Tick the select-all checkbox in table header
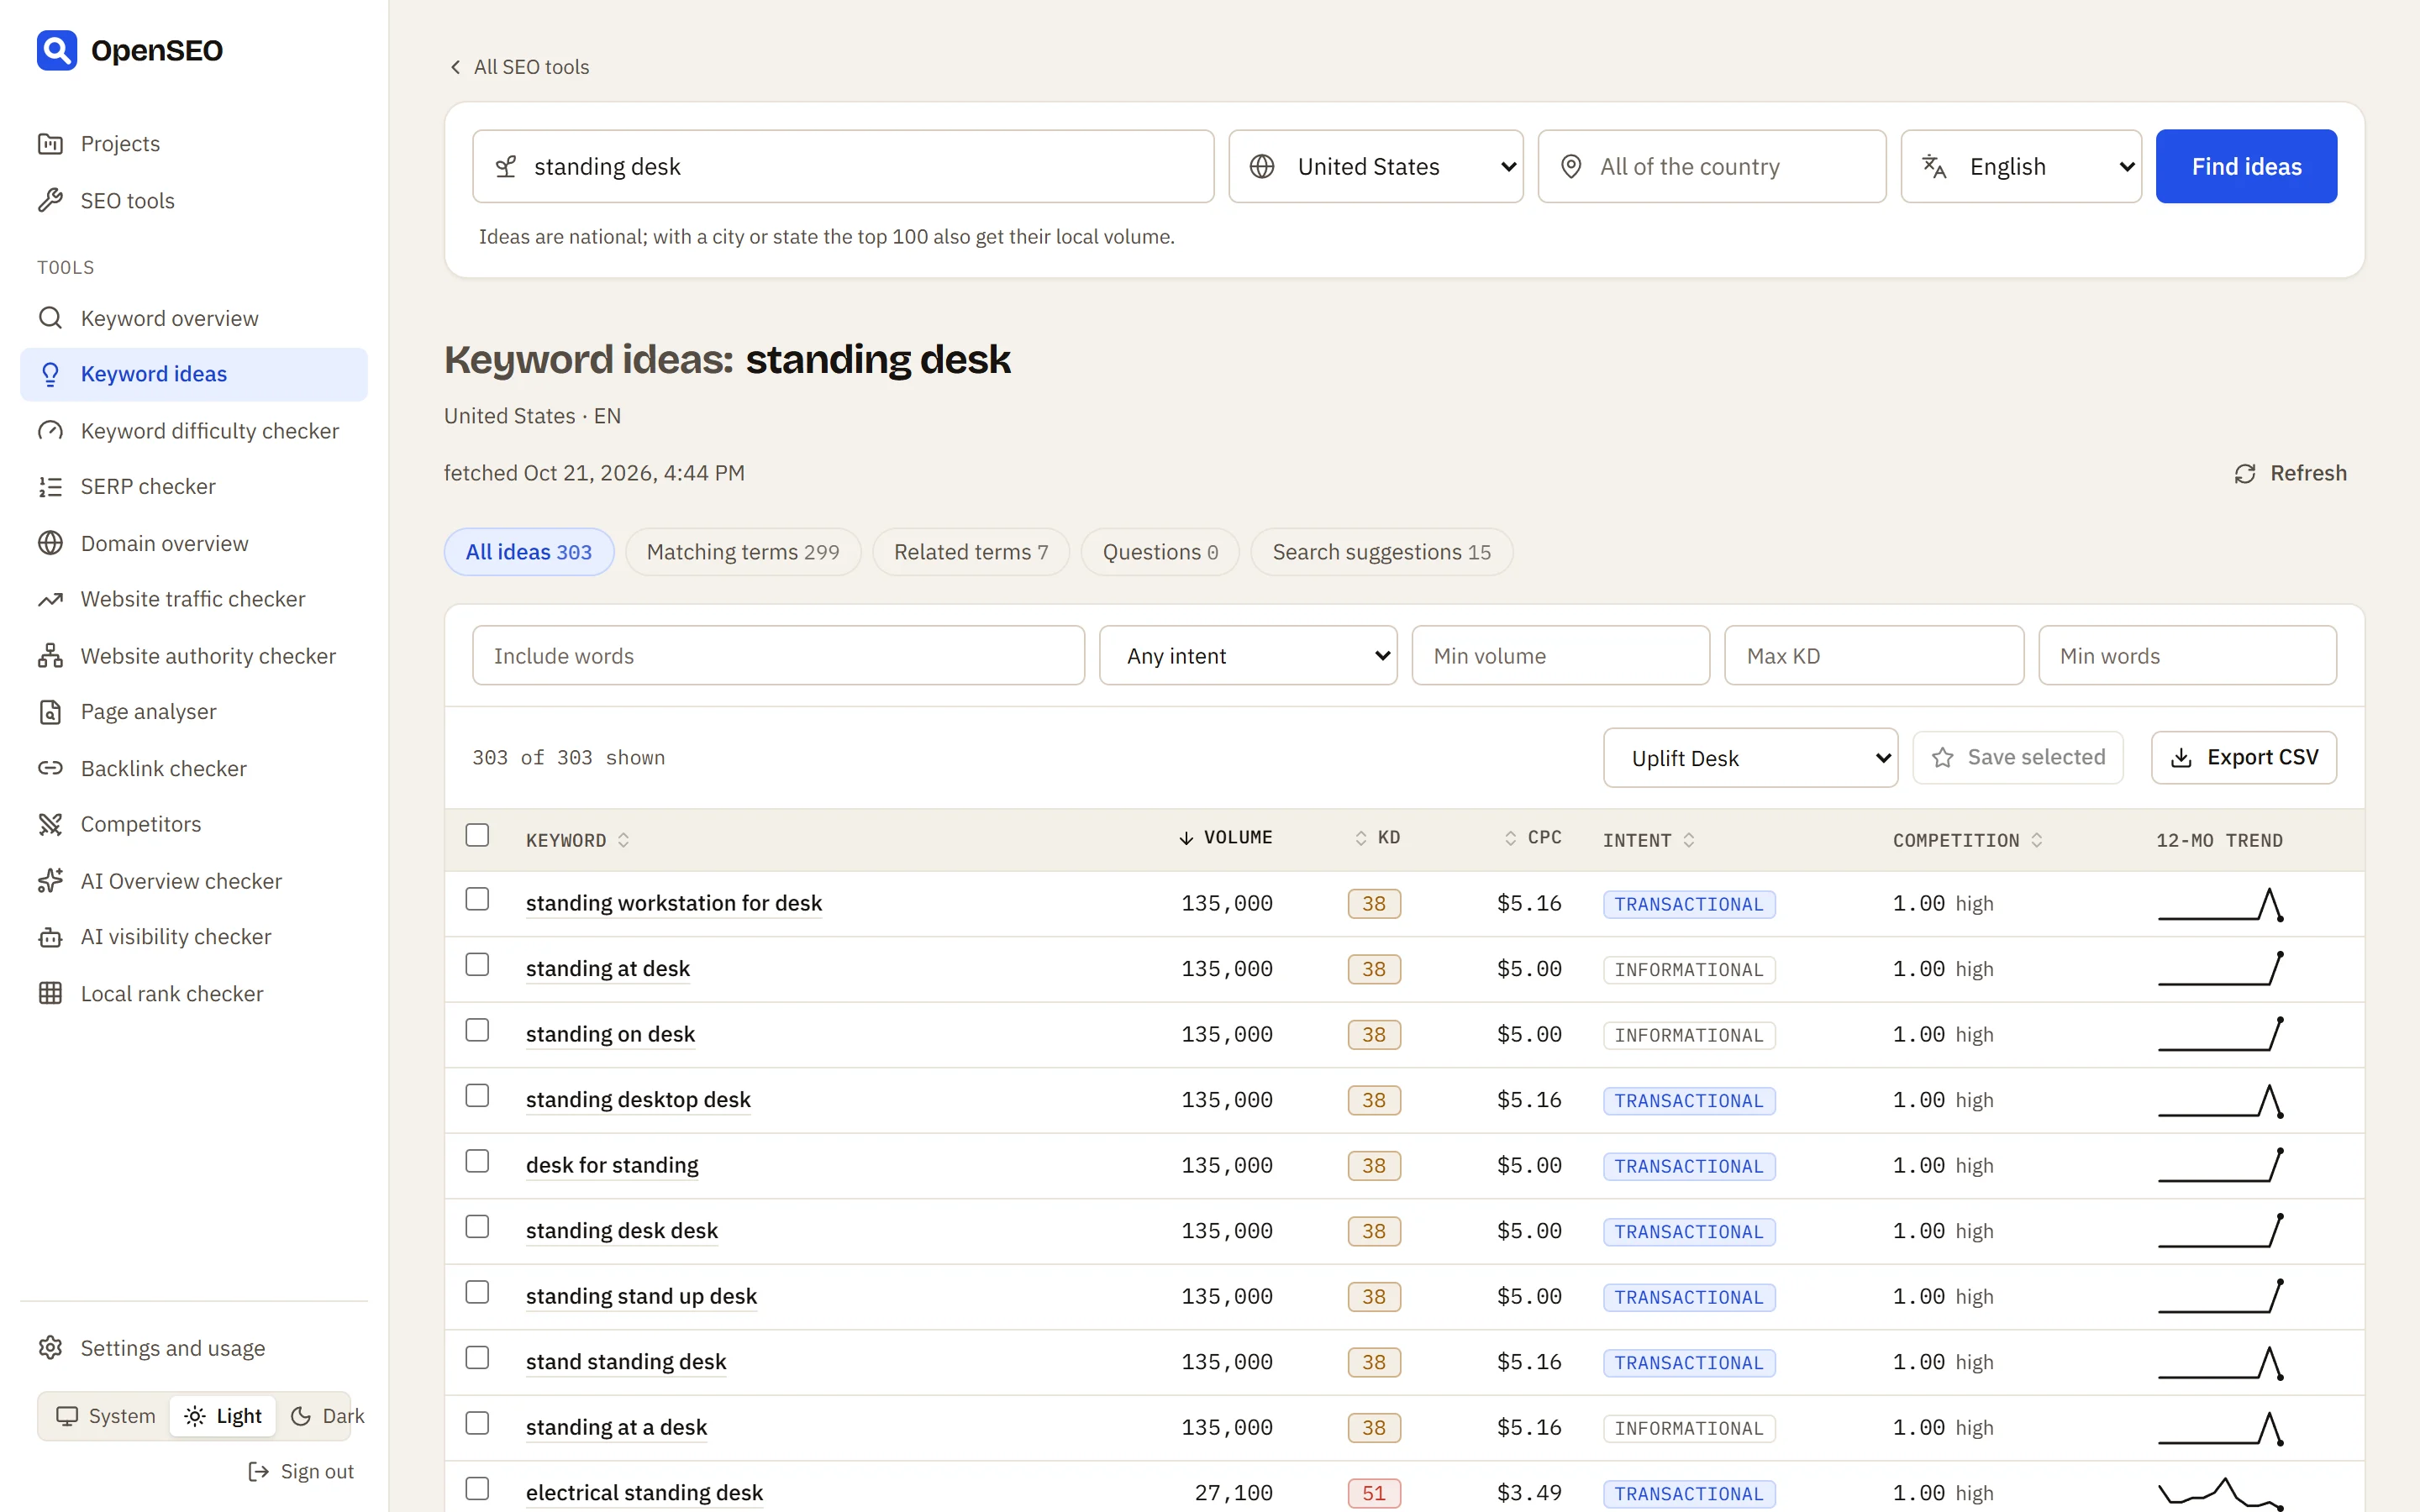Screen dimensions: 2420x1512 (477, 835)
